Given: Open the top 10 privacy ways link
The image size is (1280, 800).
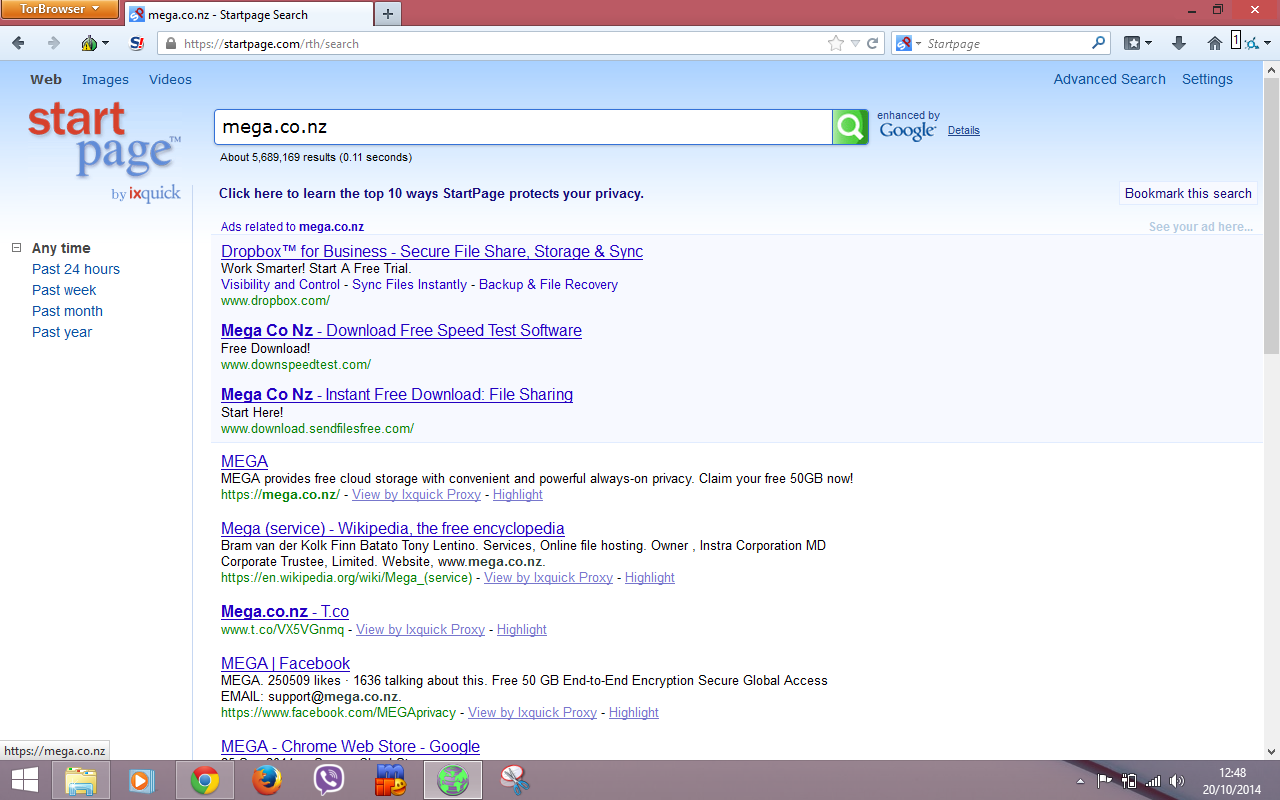Looking at the screenshot, I should point(431,194).
